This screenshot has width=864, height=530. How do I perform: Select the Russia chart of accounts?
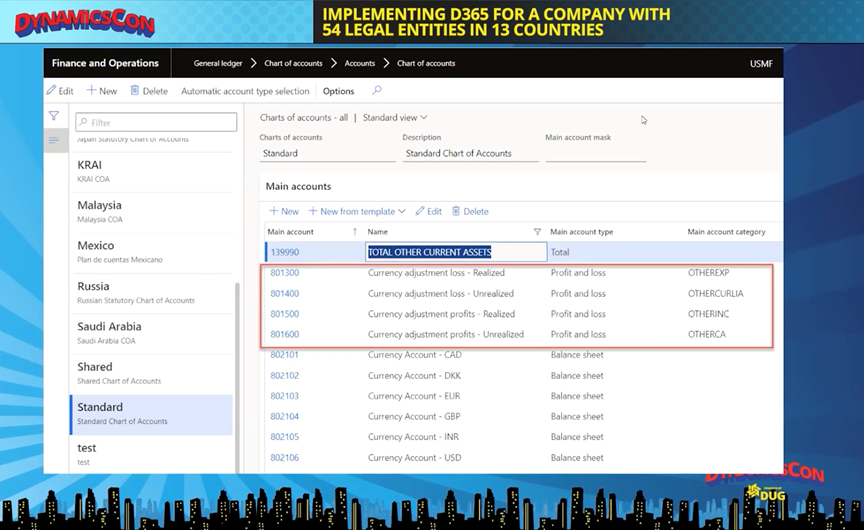(x=94, y=286)
